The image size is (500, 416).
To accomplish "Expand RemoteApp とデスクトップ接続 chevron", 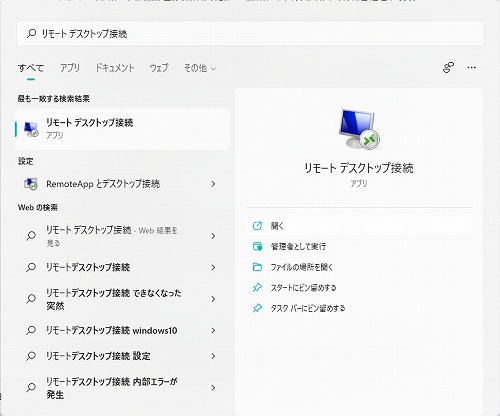I will (213, 184).
